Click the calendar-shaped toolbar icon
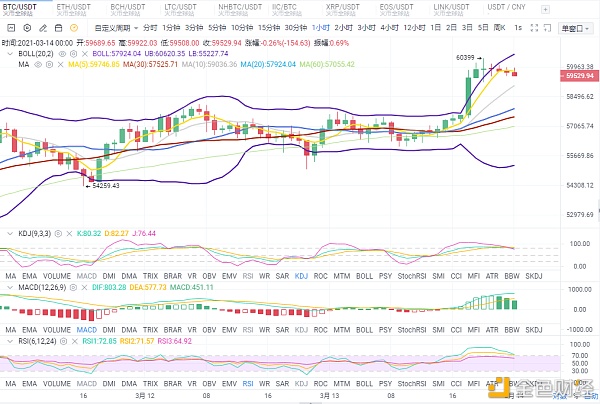The width and height of the screenshot is (600, 404). pyautogui.click(x=59, y=28)
